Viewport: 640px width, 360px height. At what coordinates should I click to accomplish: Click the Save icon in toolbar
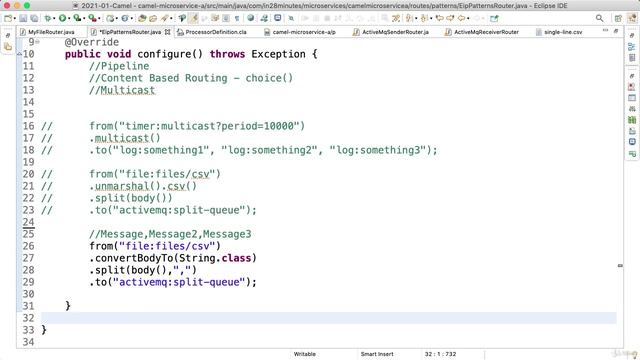23,18
